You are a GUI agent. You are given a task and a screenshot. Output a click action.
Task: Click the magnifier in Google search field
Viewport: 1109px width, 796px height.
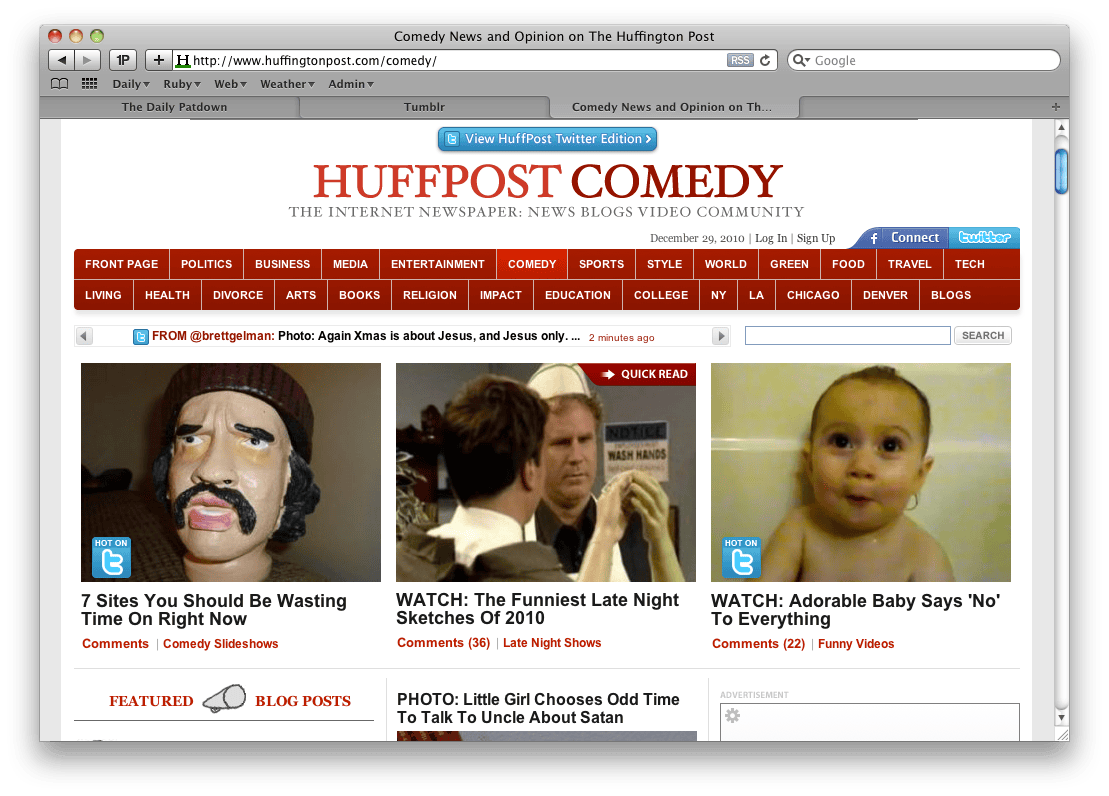[x=801, y=60]
